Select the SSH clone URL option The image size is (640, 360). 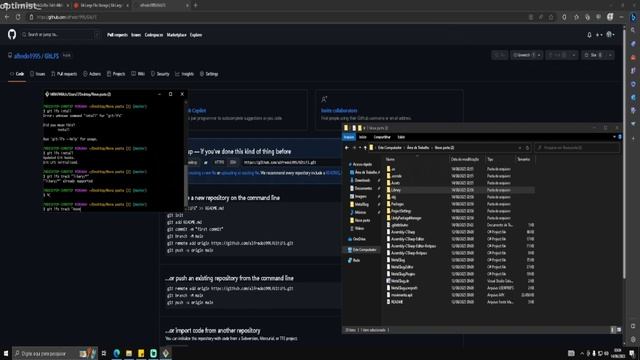point(233,162)
